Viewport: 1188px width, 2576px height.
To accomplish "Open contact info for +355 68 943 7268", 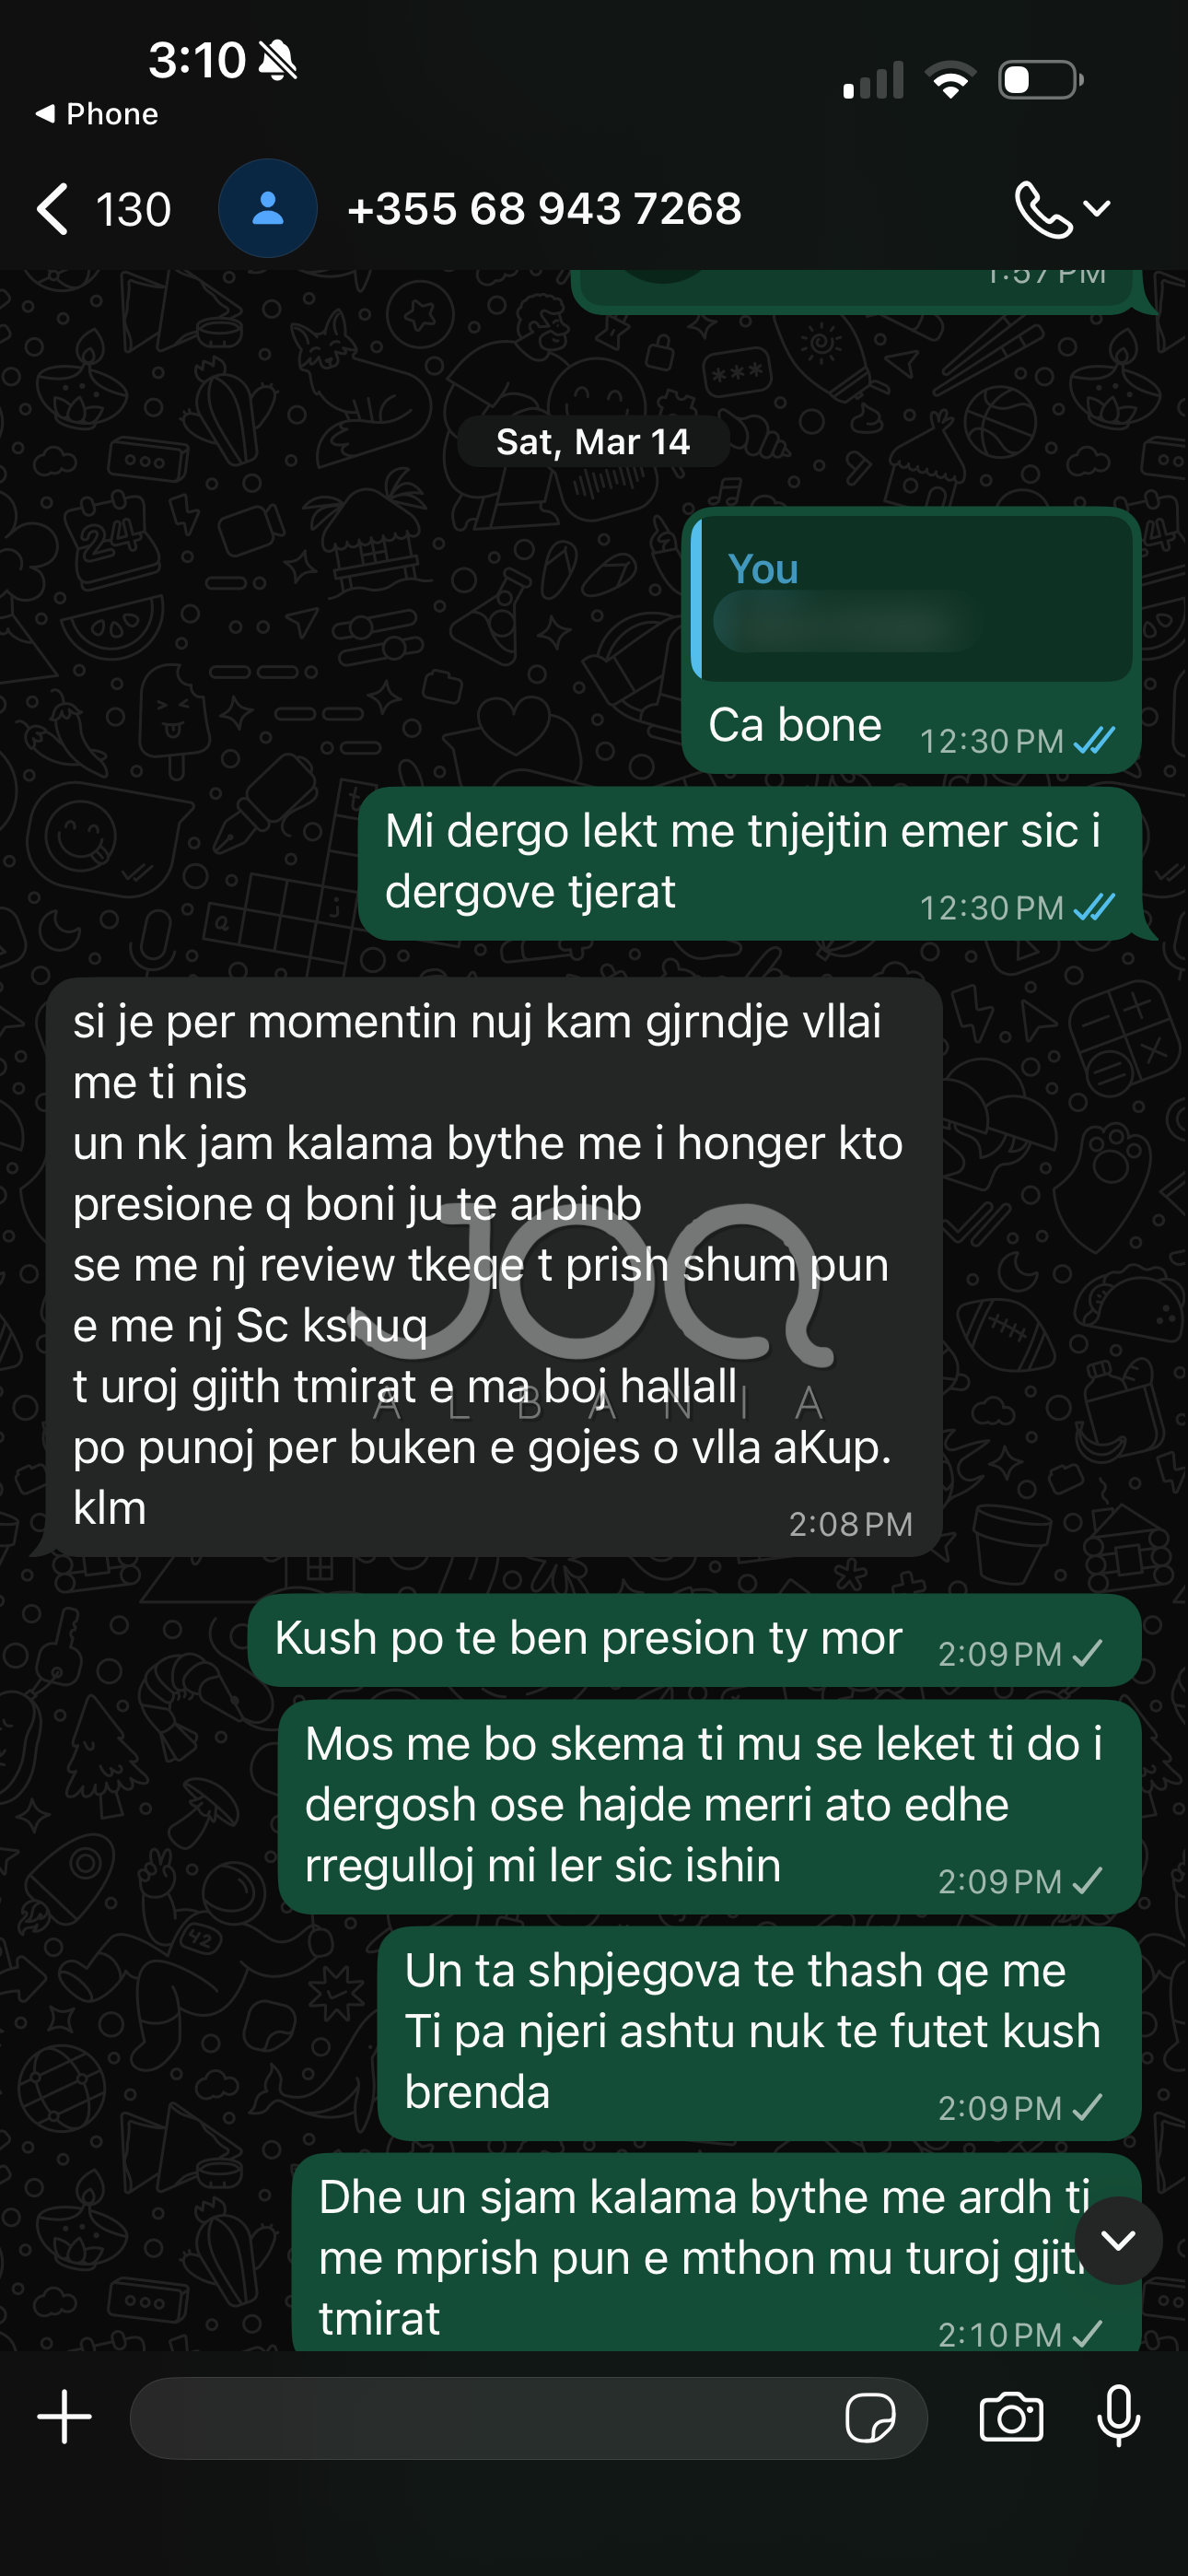I will point(544,209).
